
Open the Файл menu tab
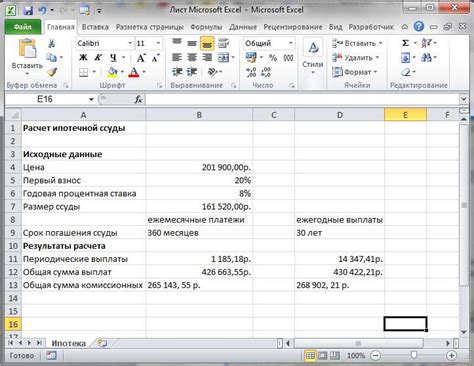23,27
